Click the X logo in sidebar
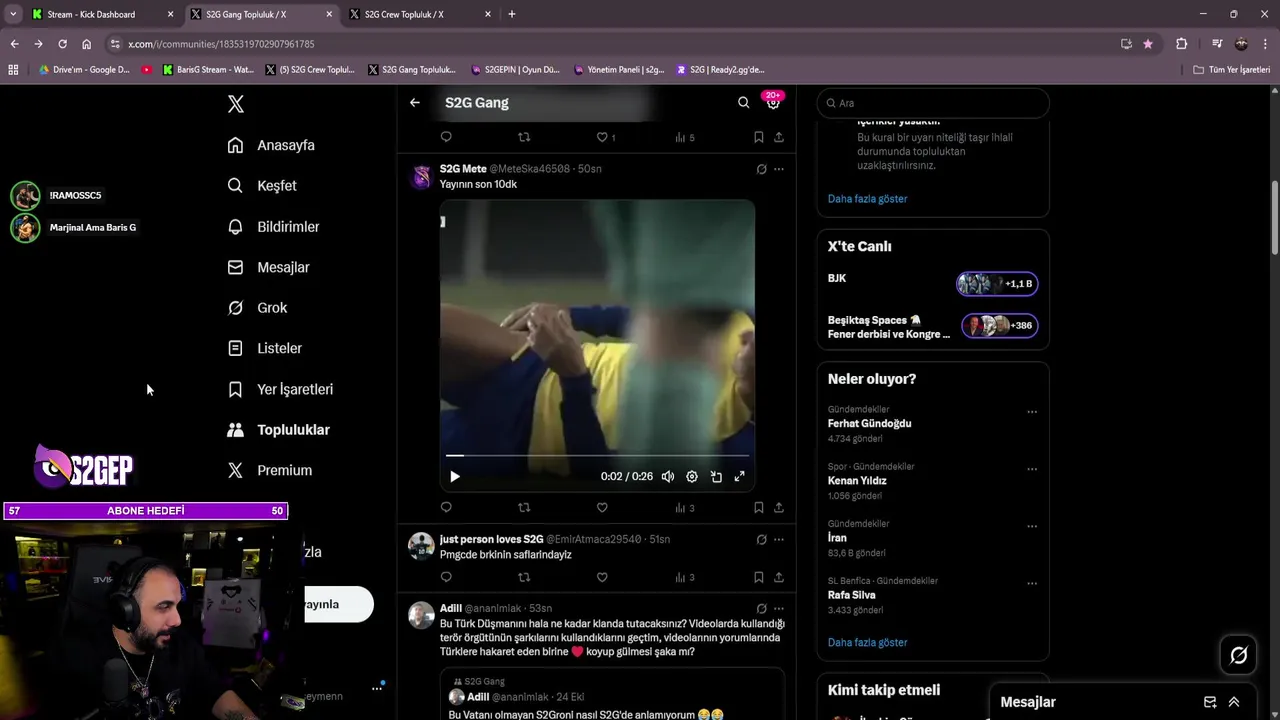Image resolution: width=1280 pixels, height=720 pixels. (x=235, y=104)
